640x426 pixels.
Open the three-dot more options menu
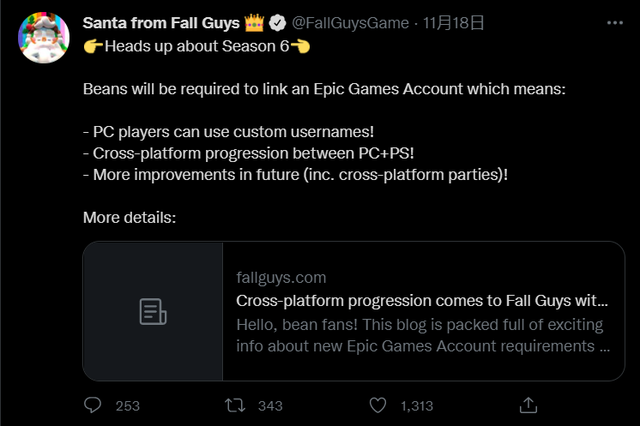tap(615, 23)
